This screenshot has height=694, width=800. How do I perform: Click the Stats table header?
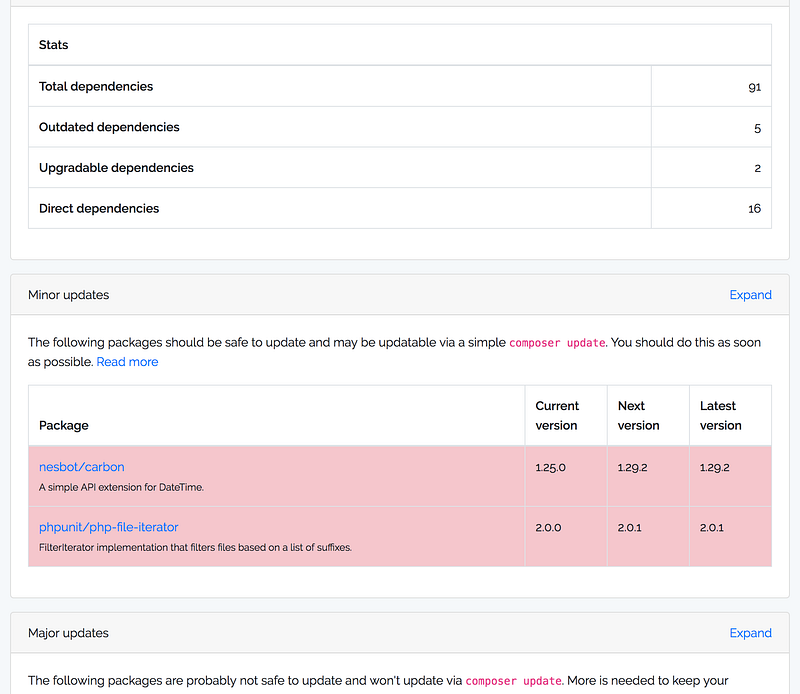click(x=54, y=45)
